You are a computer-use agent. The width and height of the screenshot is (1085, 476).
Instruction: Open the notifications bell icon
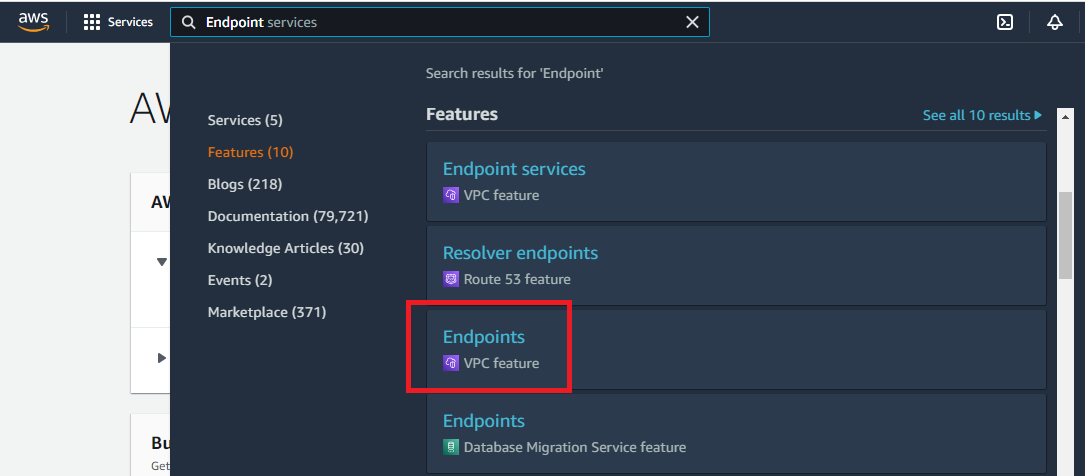point(1054,22)
